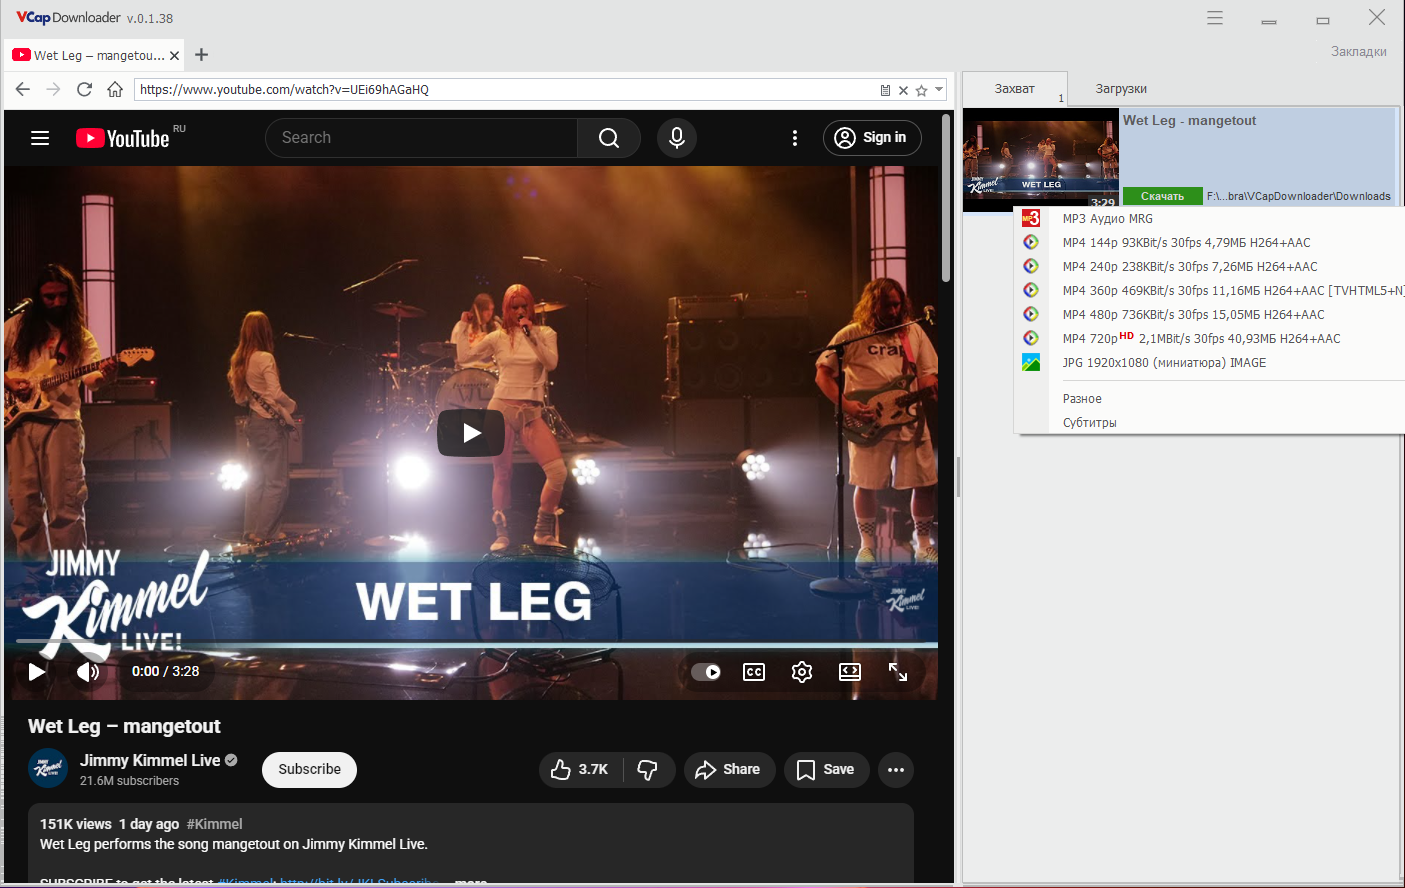Select the captured Wet Leg video thumbnail
The height and width of the screenshot is (888, 1405).
(x=1041, y=160)
